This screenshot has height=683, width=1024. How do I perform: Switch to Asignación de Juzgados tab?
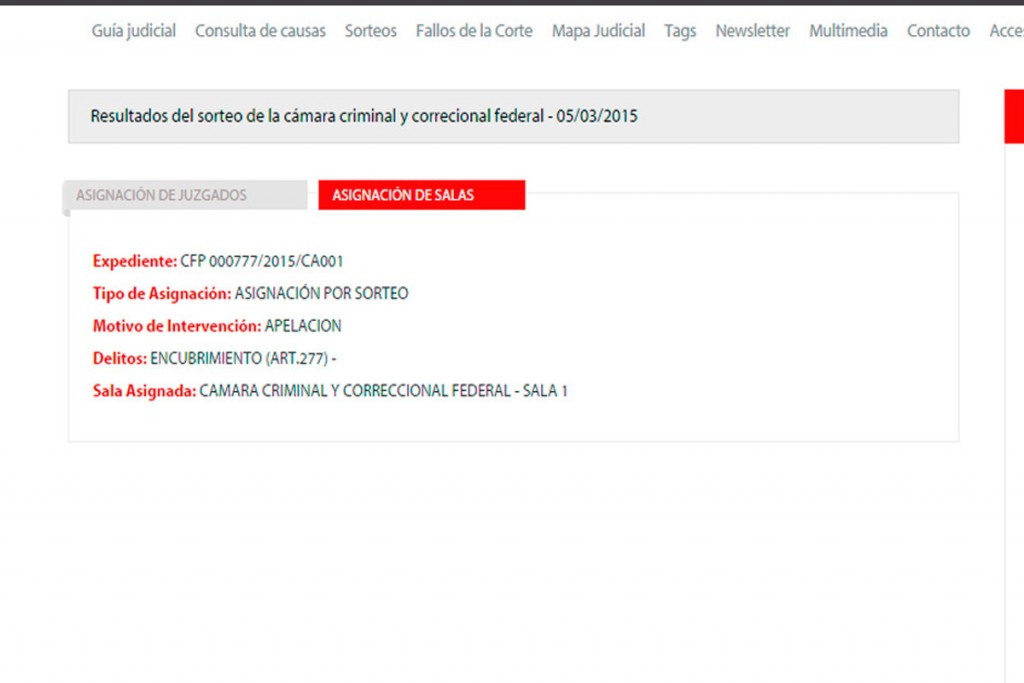pyautogui.click(x=185, y=195)
